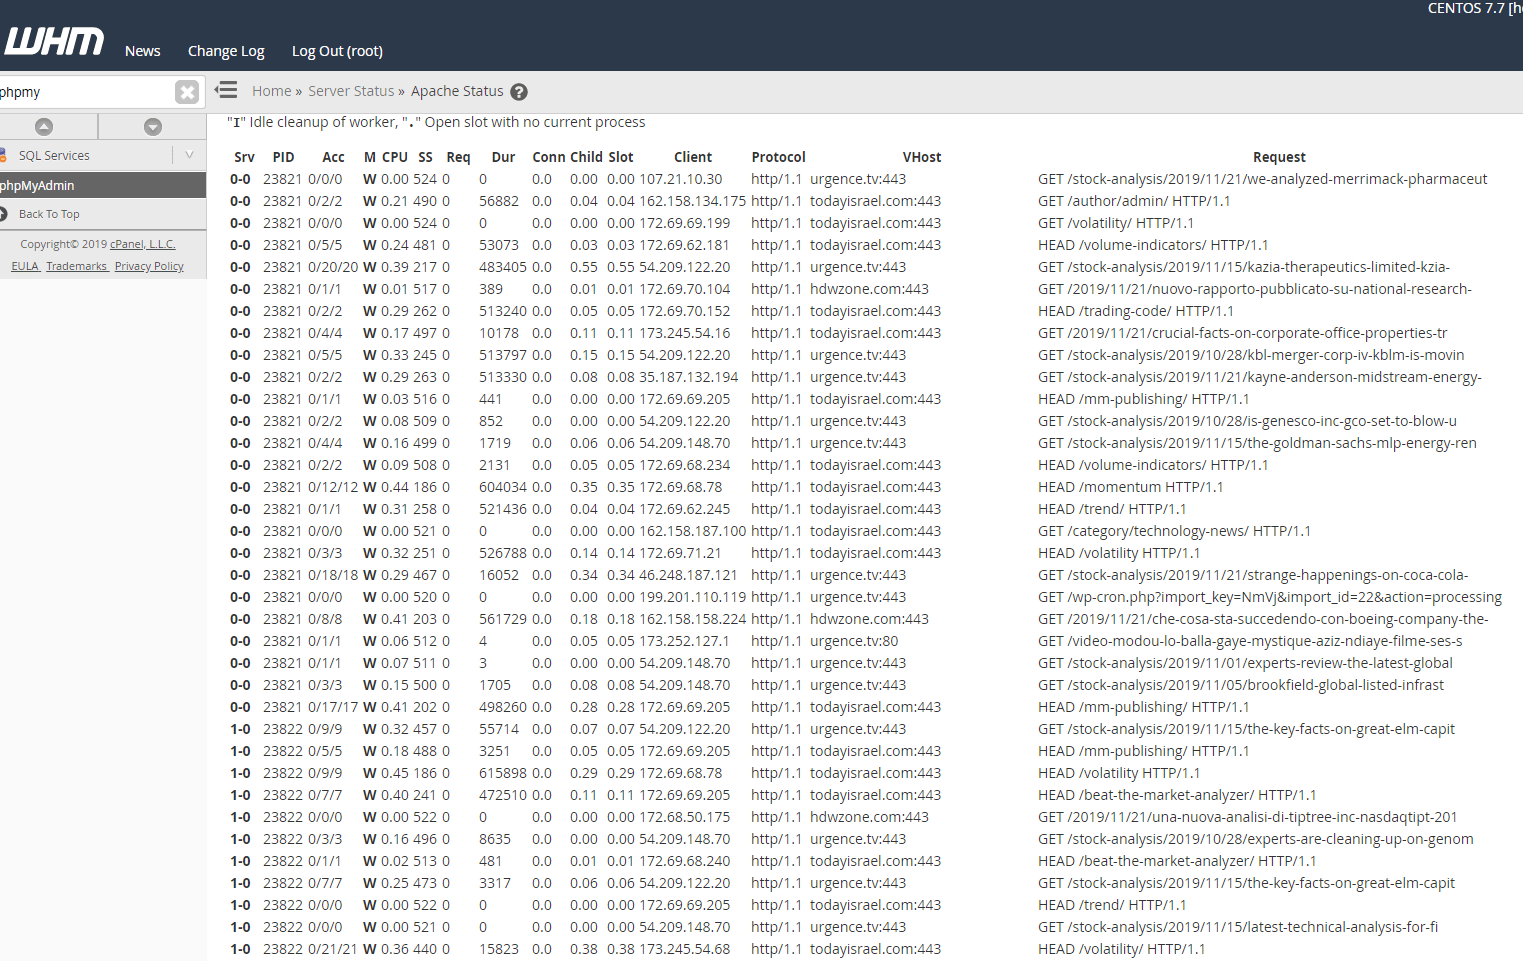Click the WHM logo
Screen dimensions: 1523x961
tap(54, 41)
